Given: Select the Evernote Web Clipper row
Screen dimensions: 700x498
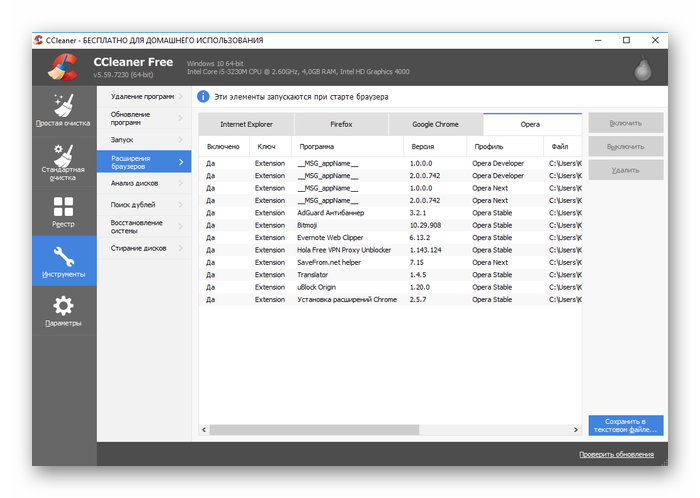Looking at the screenshot, I should pyautogui.click(x=390, y=238).
